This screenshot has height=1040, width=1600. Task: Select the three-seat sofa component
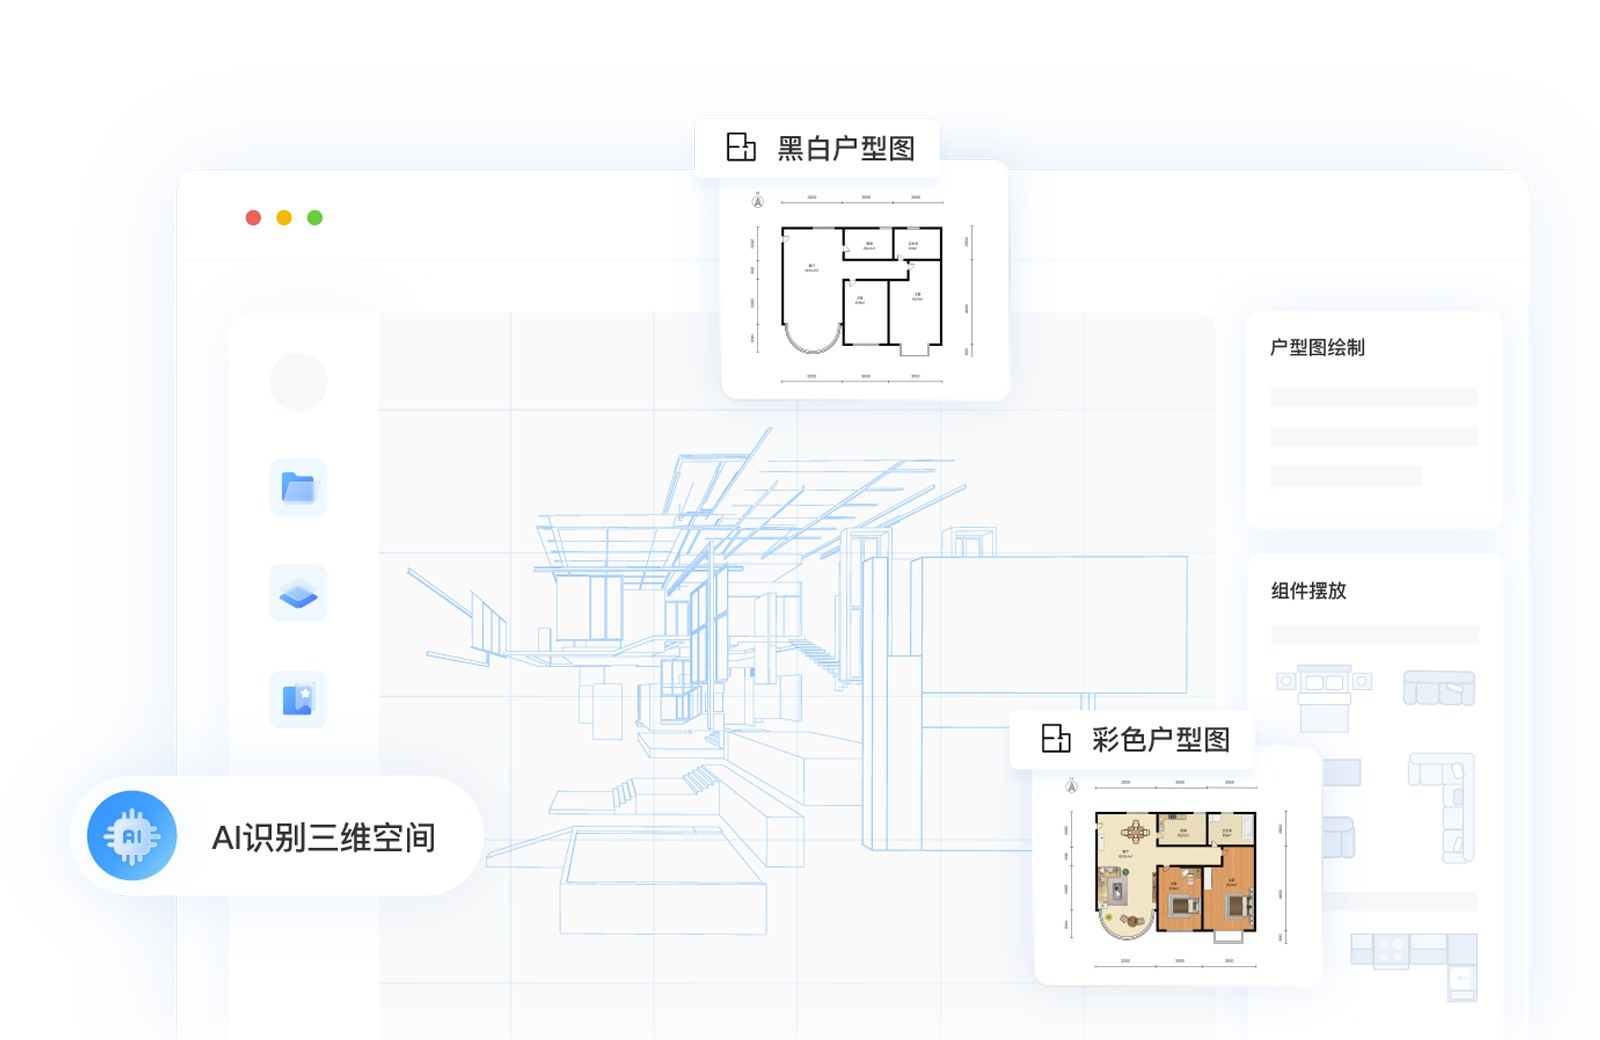(x=1440, y=688)
